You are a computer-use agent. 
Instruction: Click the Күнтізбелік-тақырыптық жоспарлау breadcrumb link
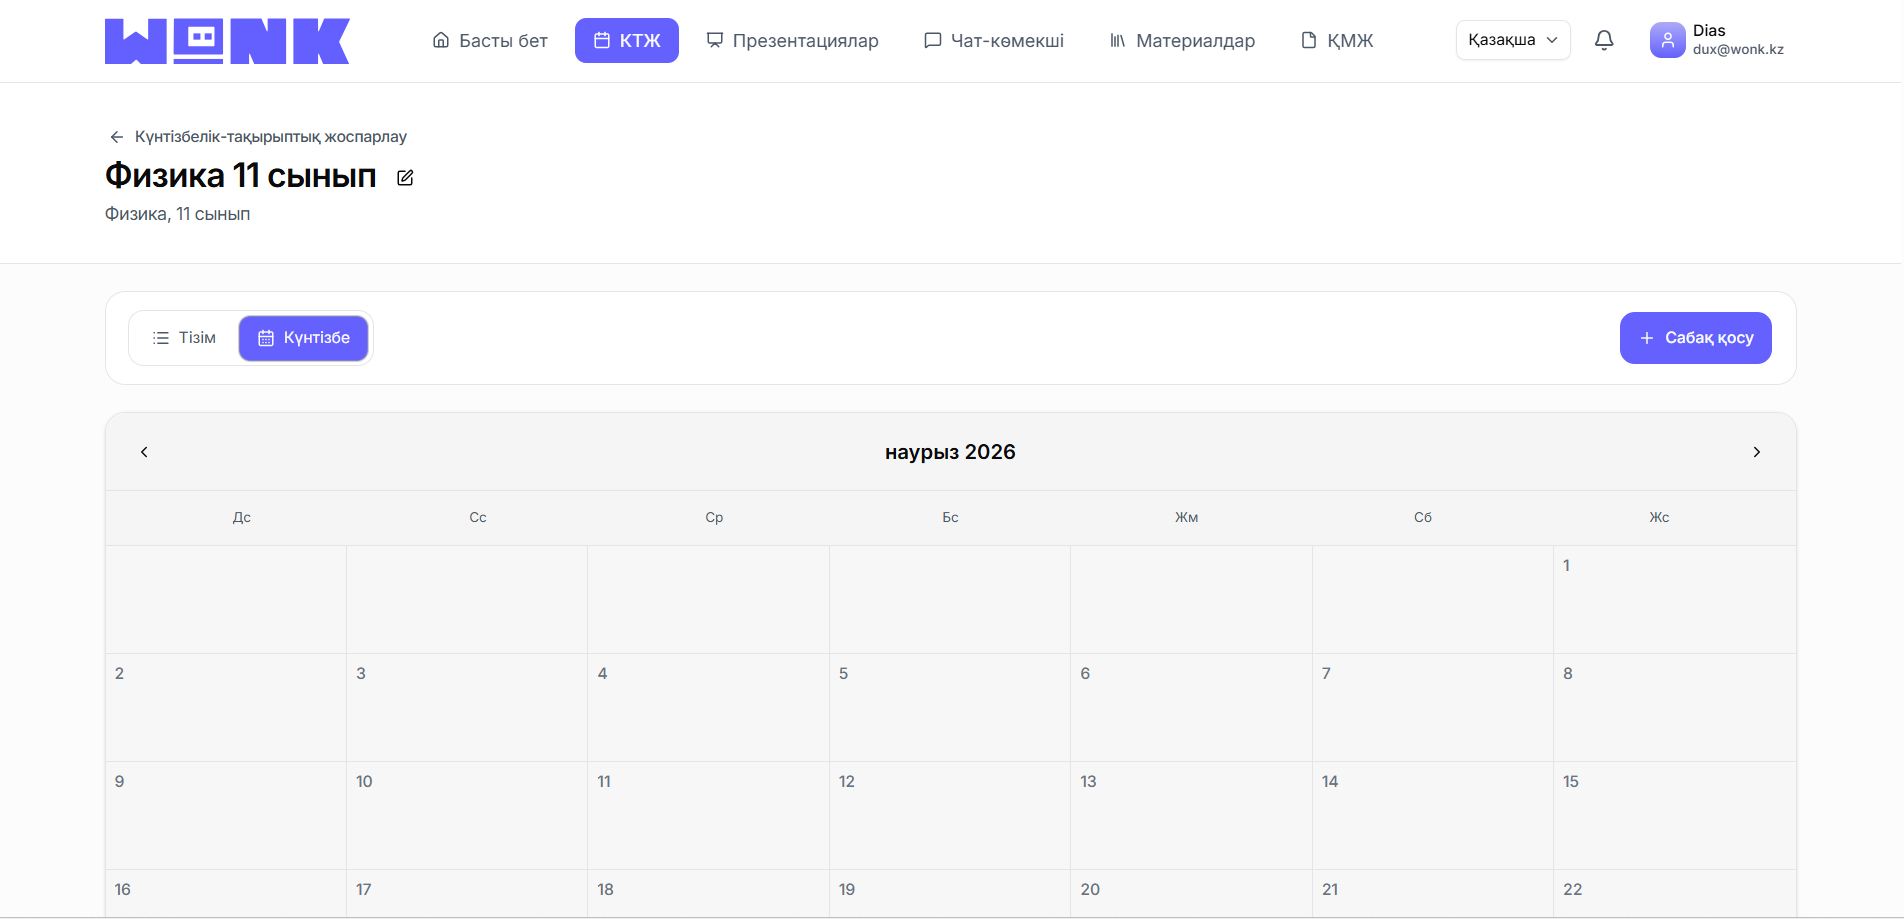pyautogui.click(x=271, y=137)
